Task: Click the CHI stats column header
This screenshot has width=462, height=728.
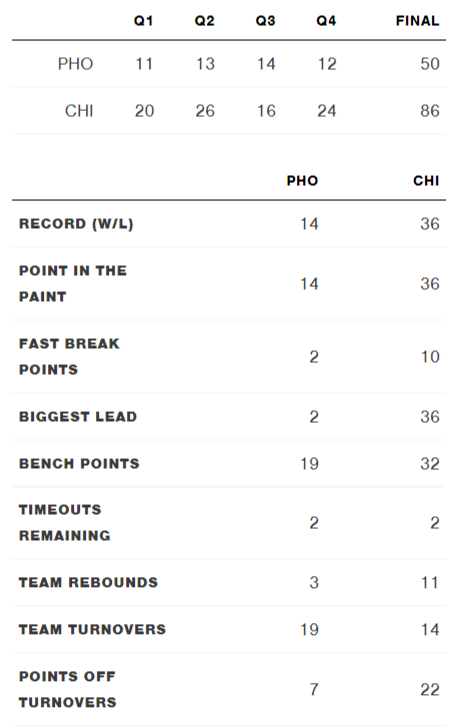Action: (x=426, y=181)
